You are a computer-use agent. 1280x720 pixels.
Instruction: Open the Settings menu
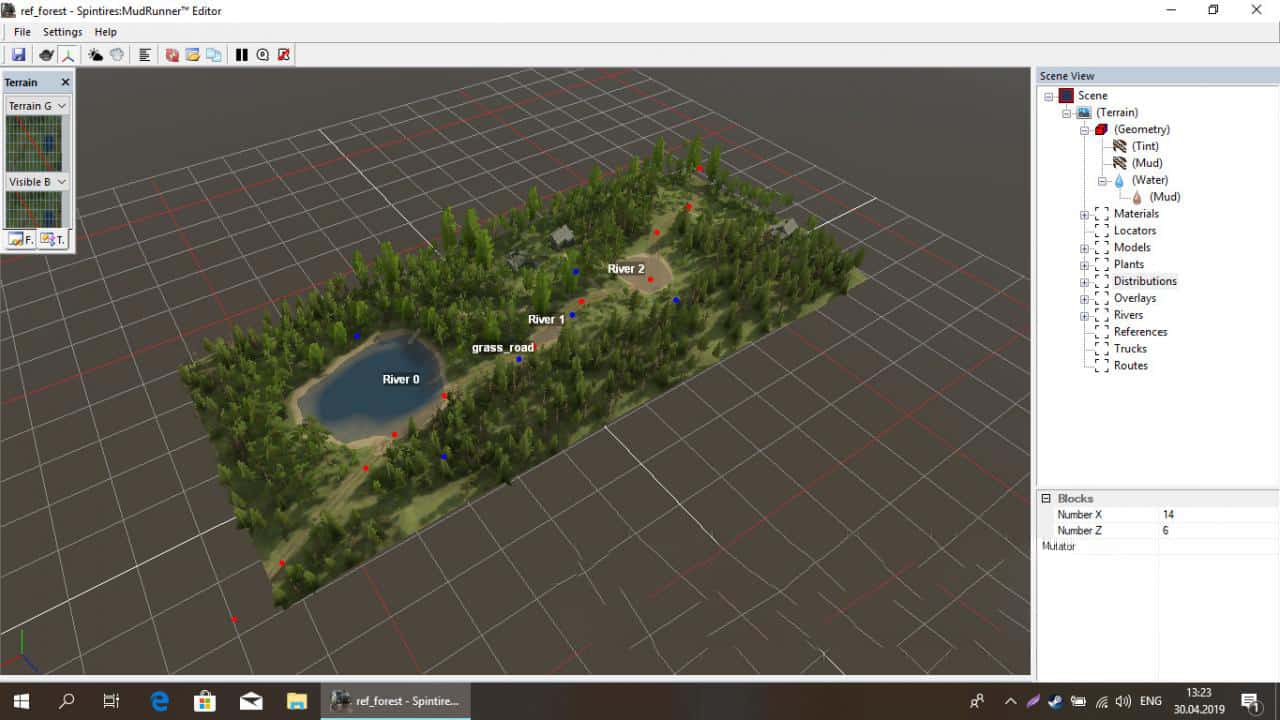(62, 32)
